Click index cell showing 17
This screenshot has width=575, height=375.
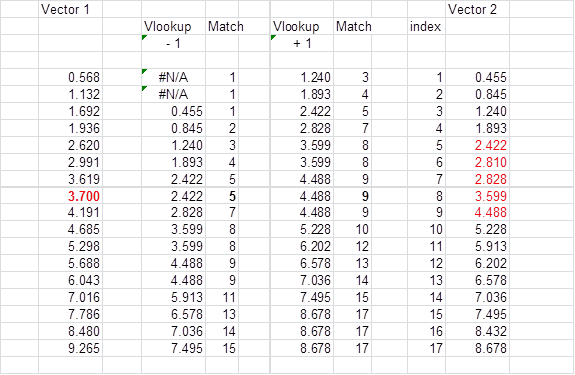[426, 348]
